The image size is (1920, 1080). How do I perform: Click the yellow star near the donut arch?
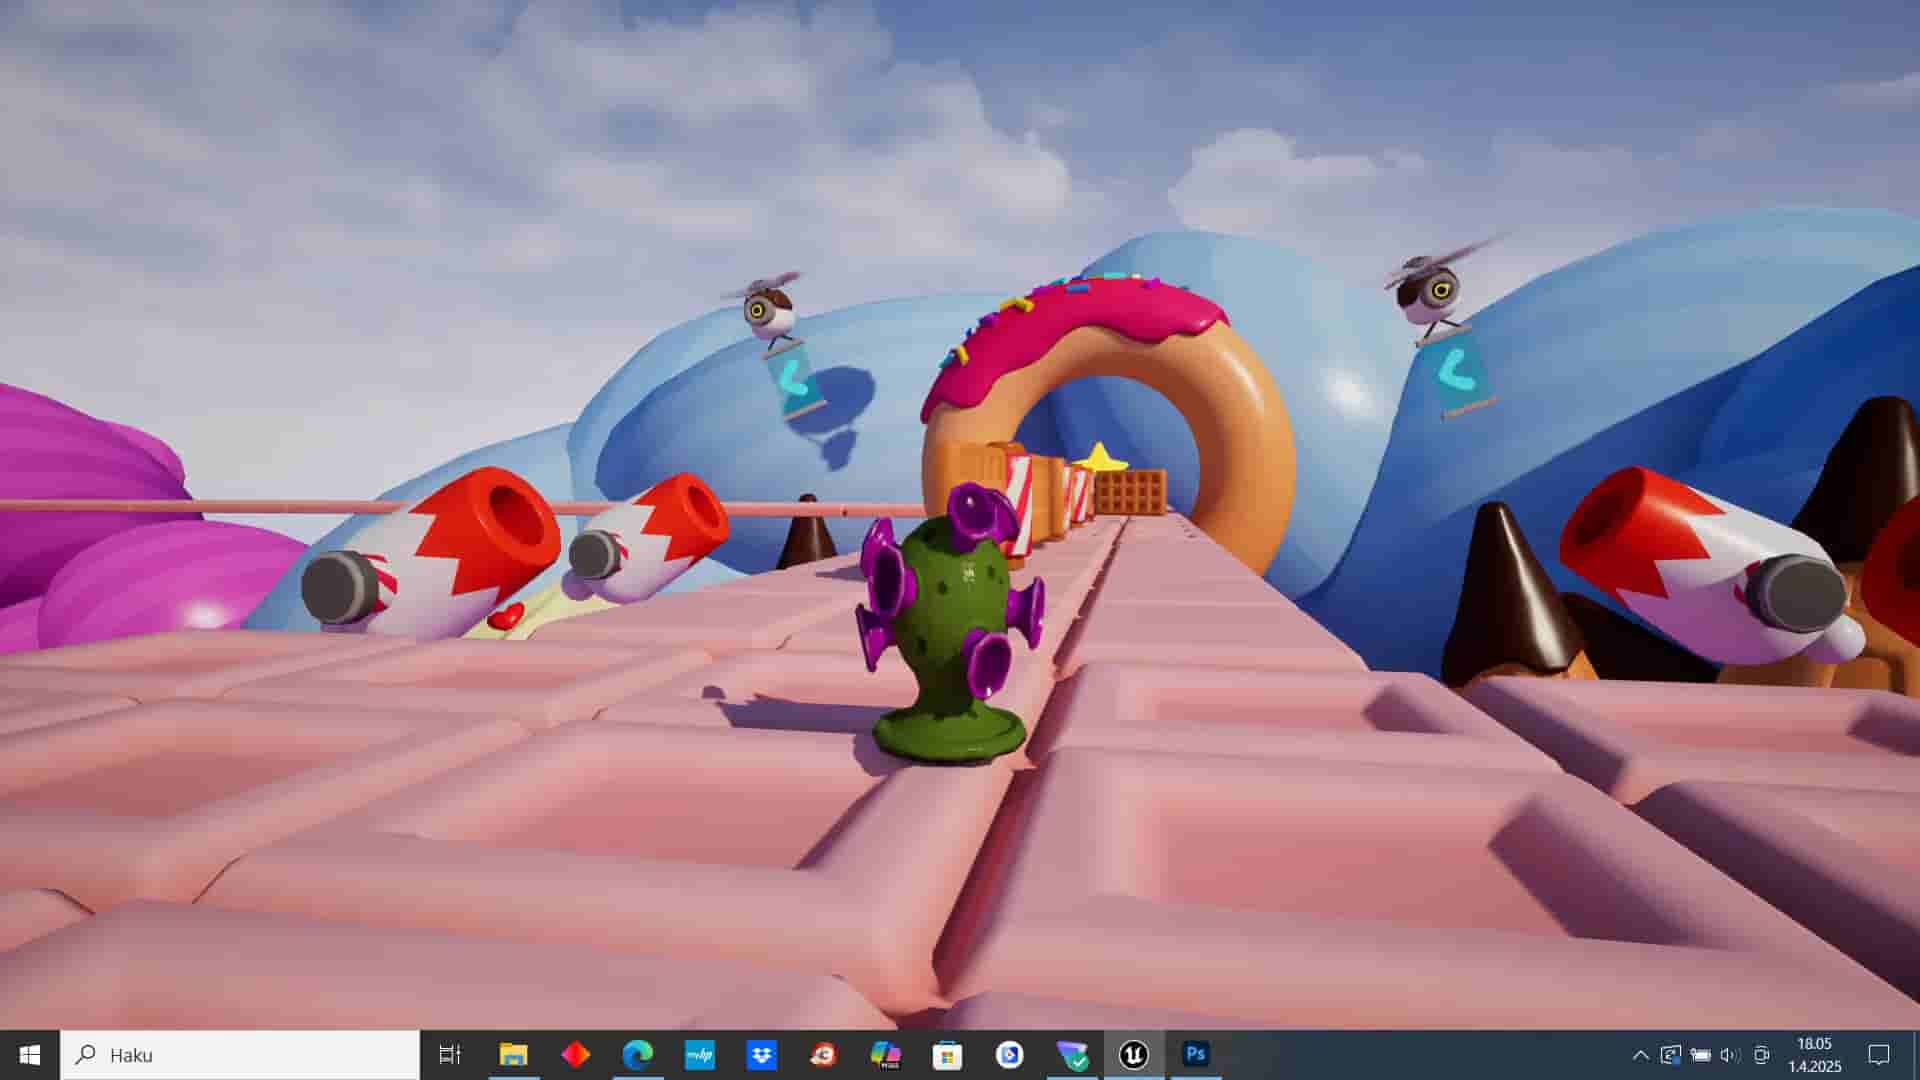[x=1100, y=461]
